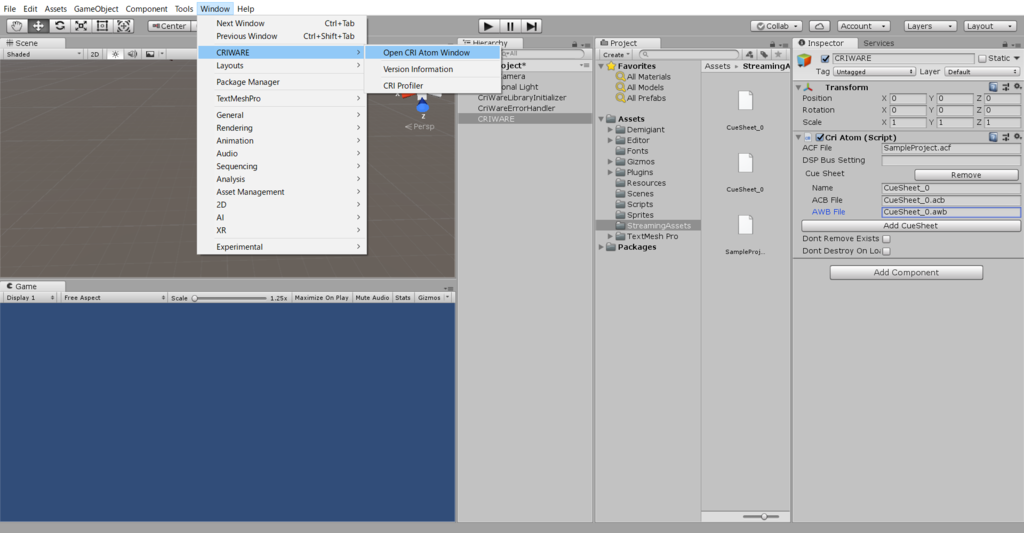The width and height of the screenshot is (1024, 533).
Task: Open the Help menu
Action: (x=246, y=8)
